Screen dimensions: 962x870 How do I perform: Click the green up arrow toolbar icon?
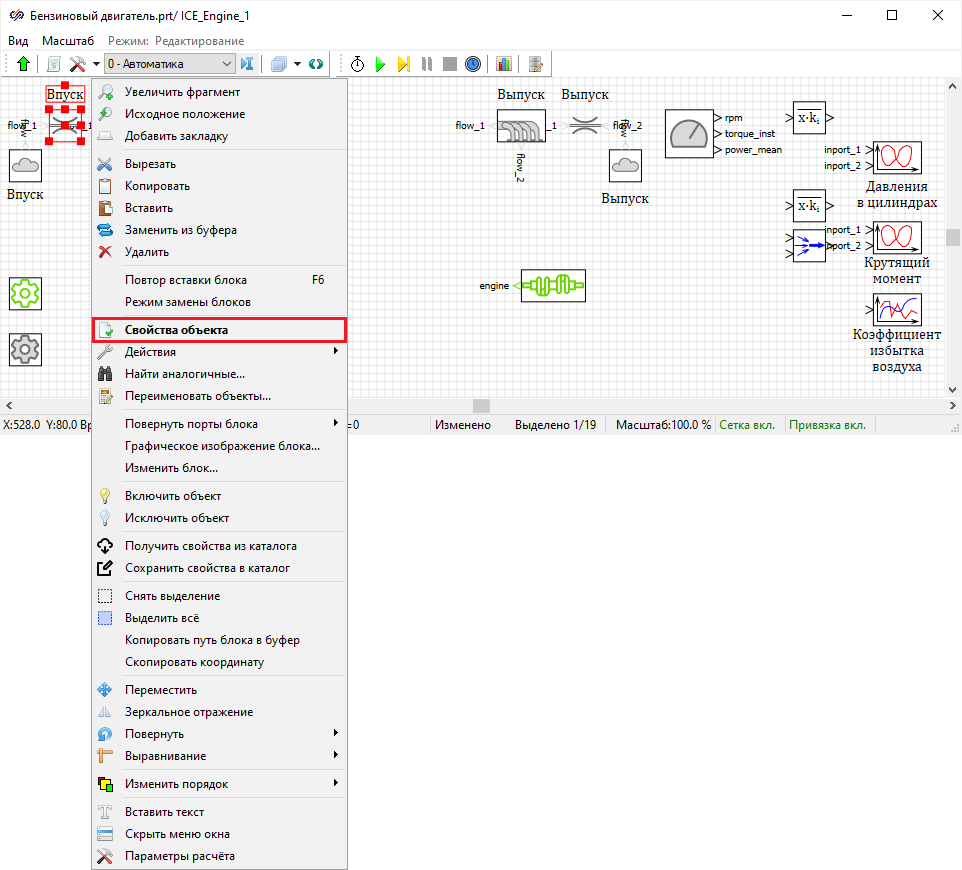pyautogui.click(x=23, y=64)
